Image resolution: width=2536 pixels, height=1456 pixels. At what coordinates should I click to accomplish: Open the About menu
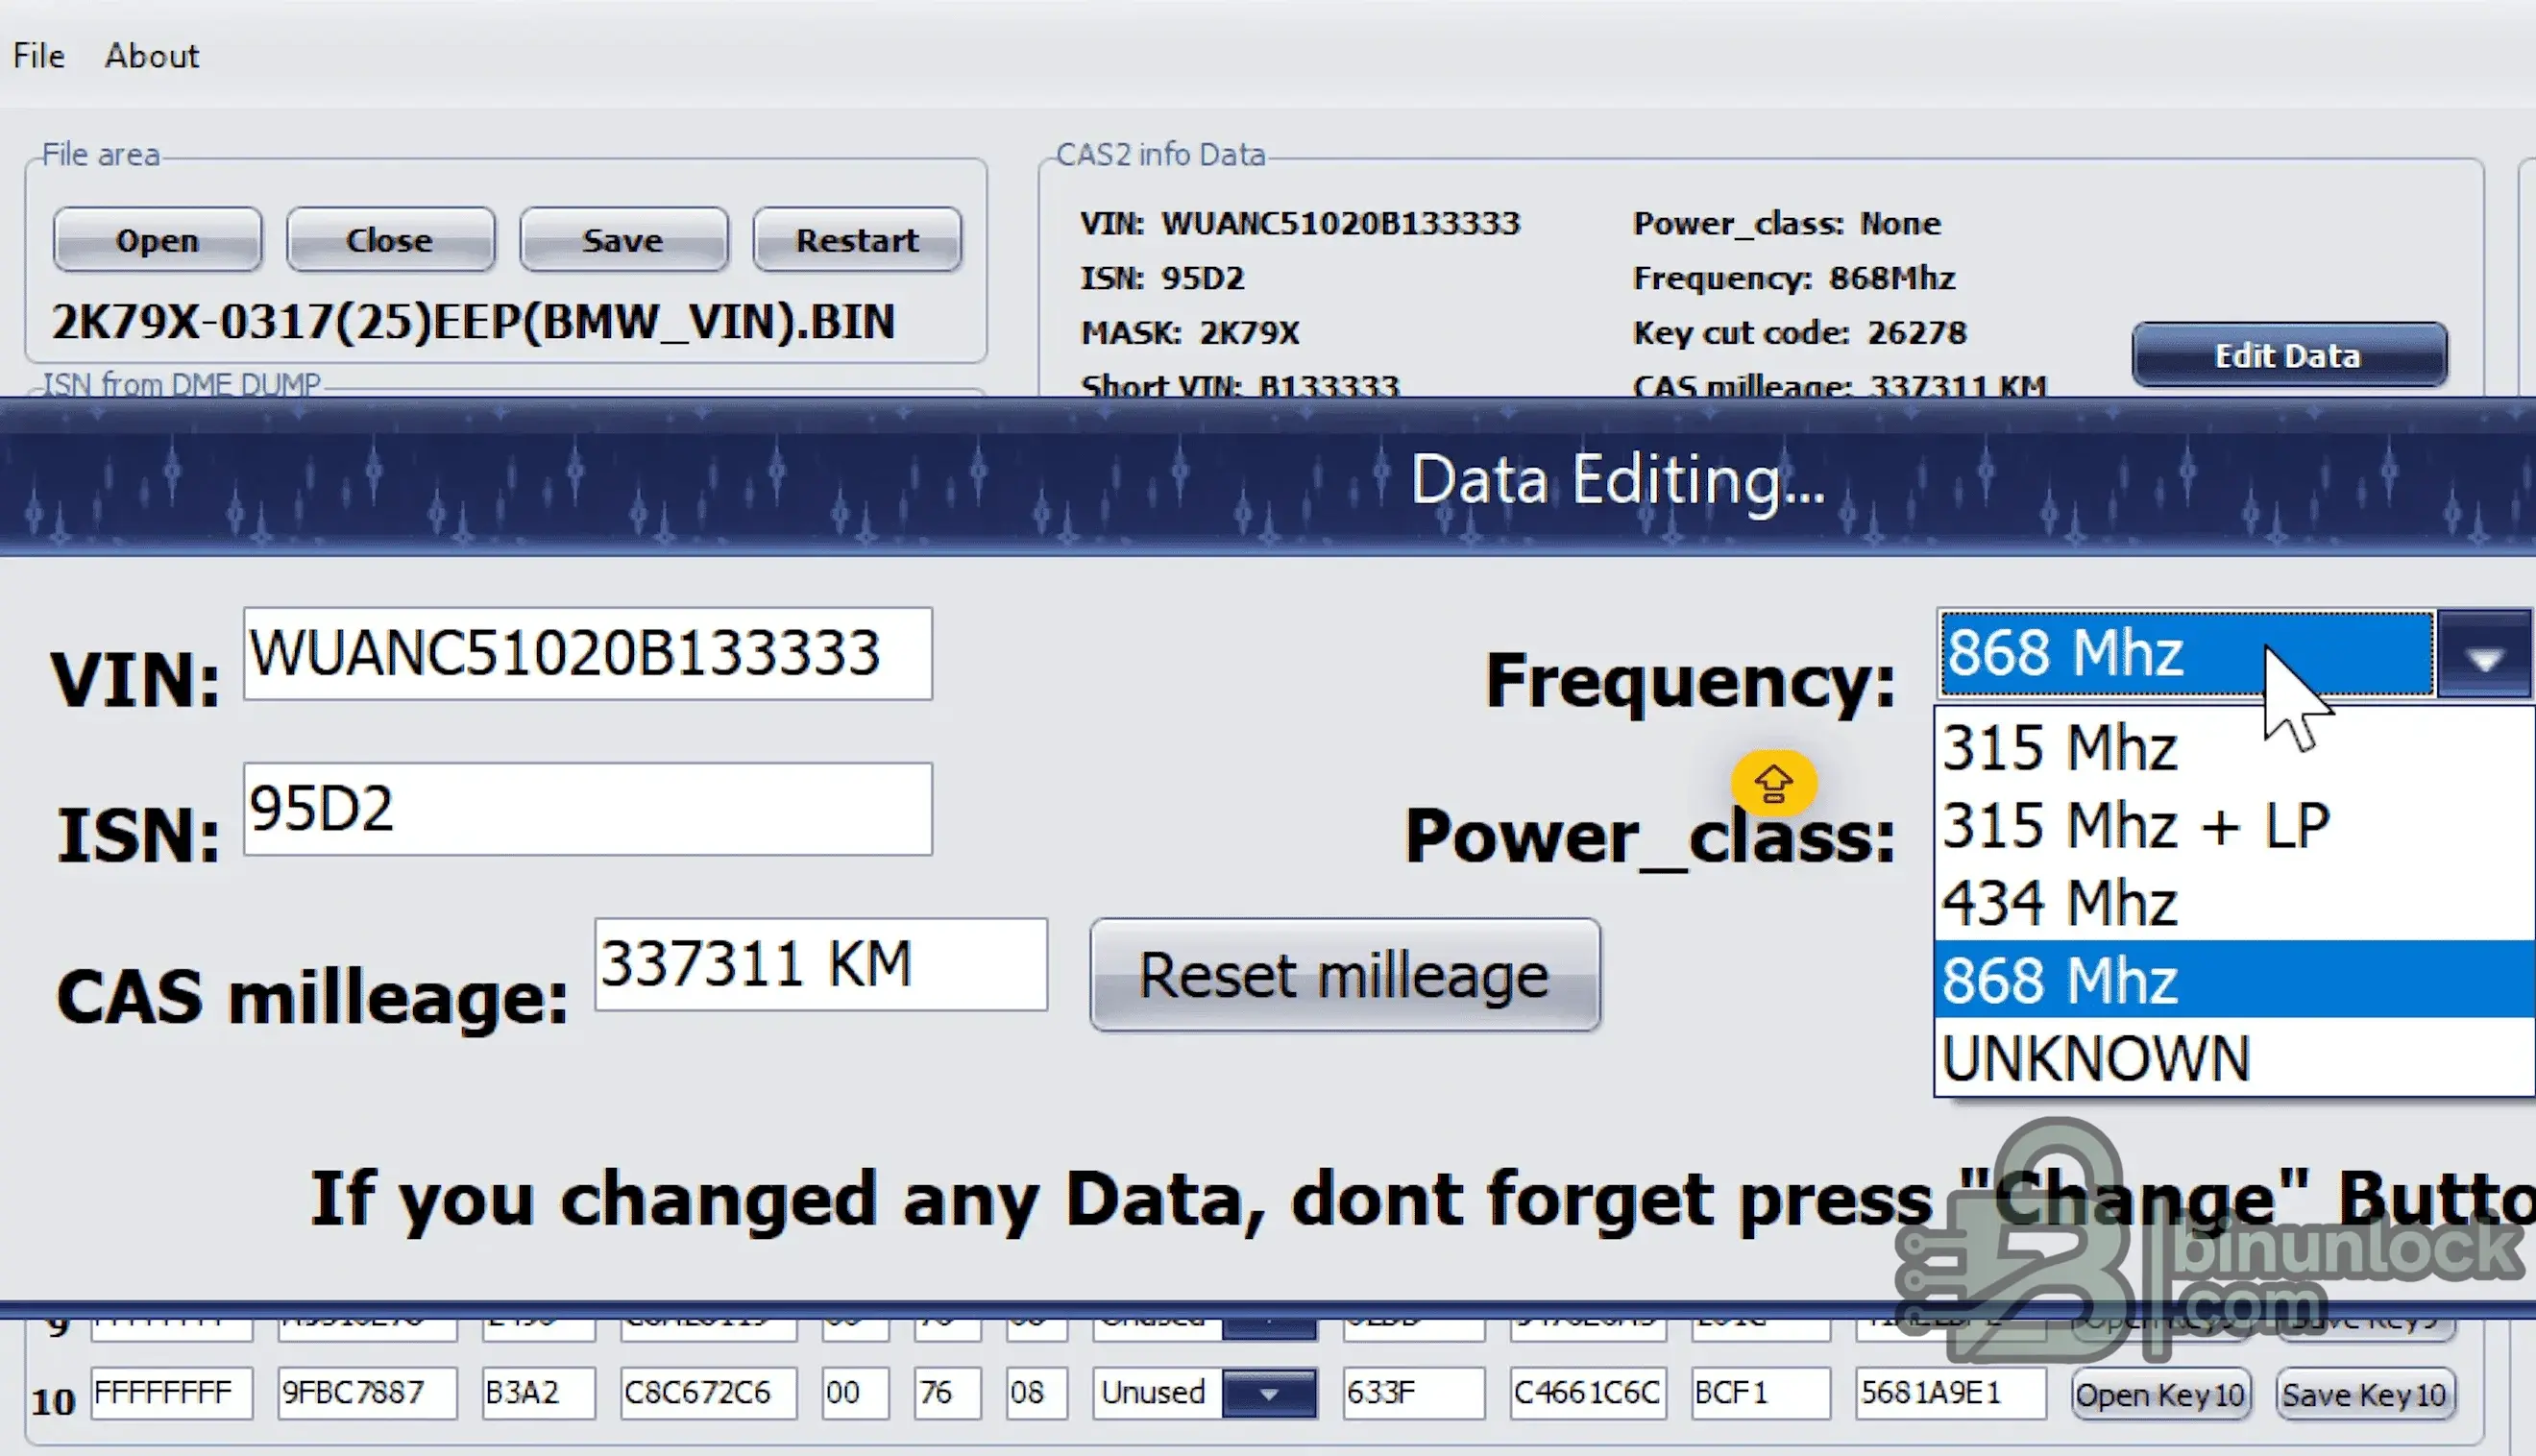pos(152,56)
